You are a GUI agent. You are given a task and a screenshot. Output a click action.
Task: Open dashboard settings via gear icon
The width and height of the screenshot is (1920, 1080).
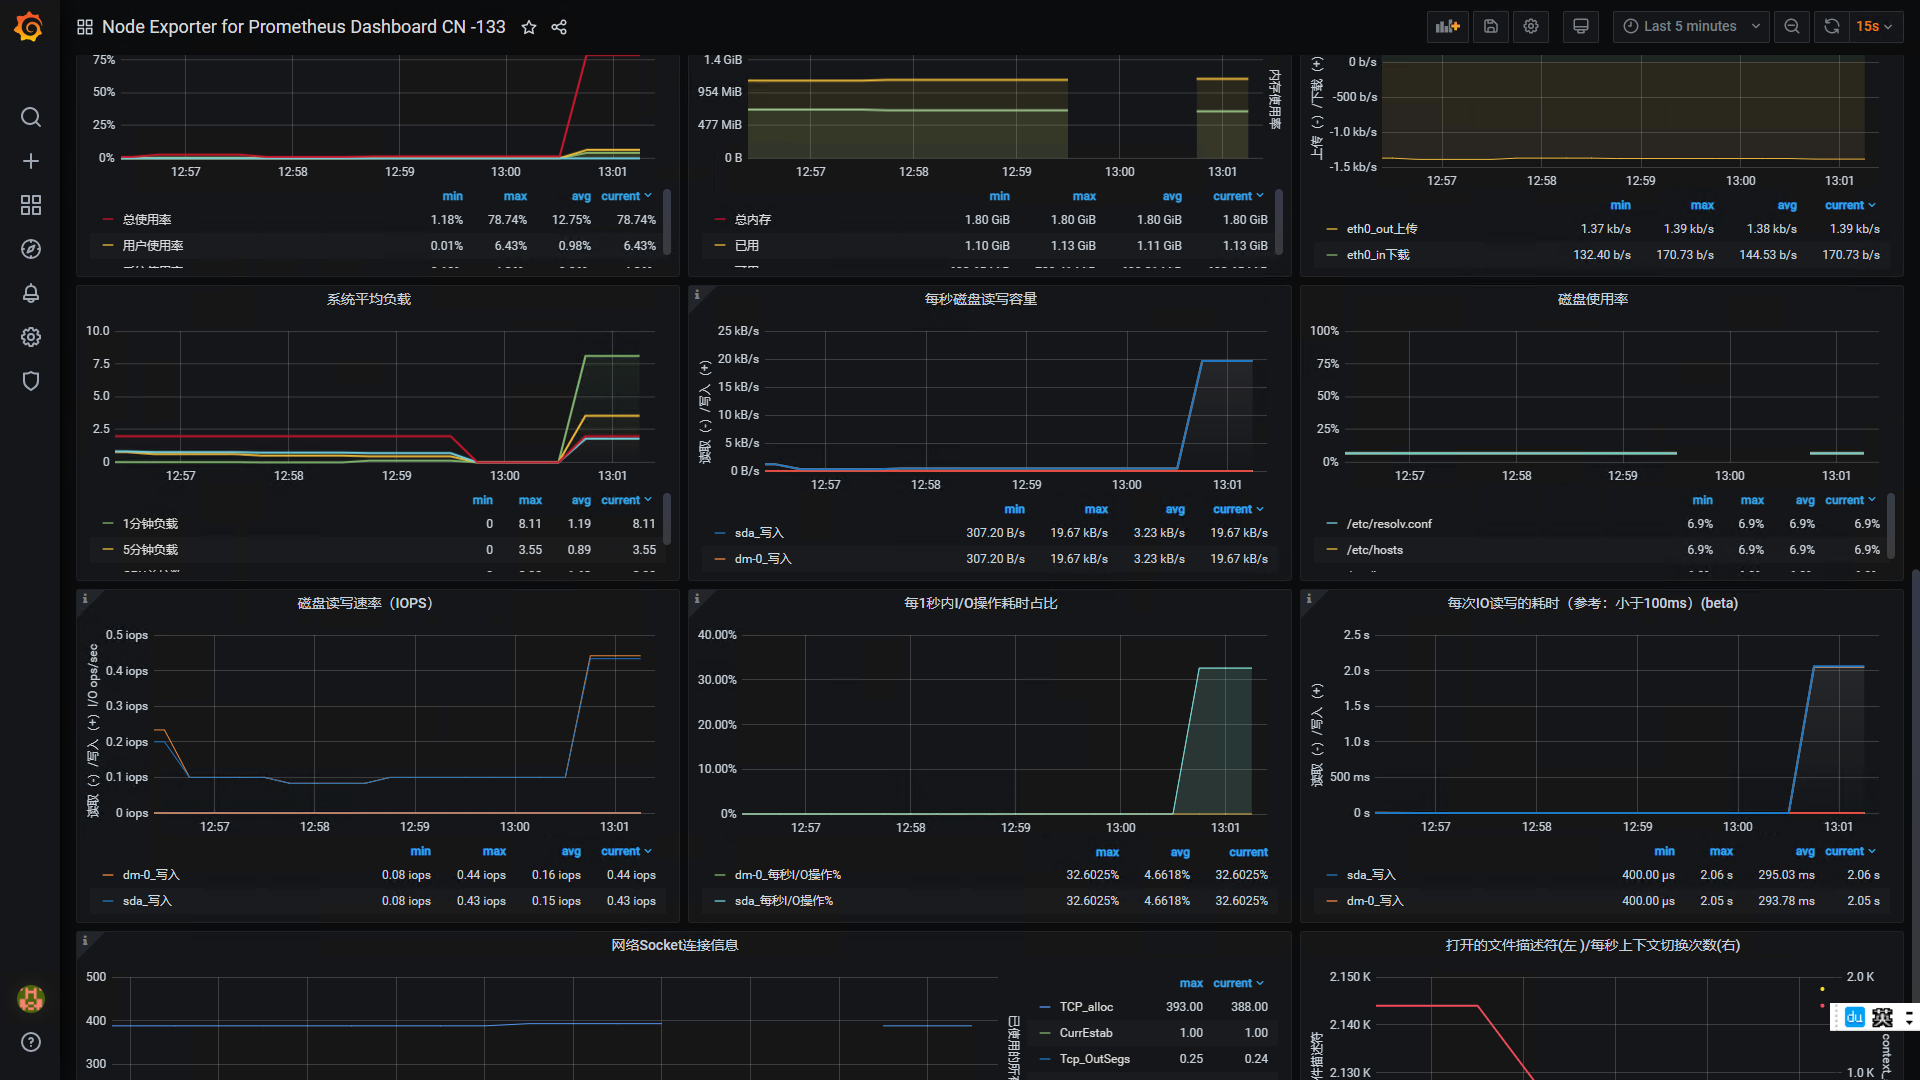pos(1530,26)
